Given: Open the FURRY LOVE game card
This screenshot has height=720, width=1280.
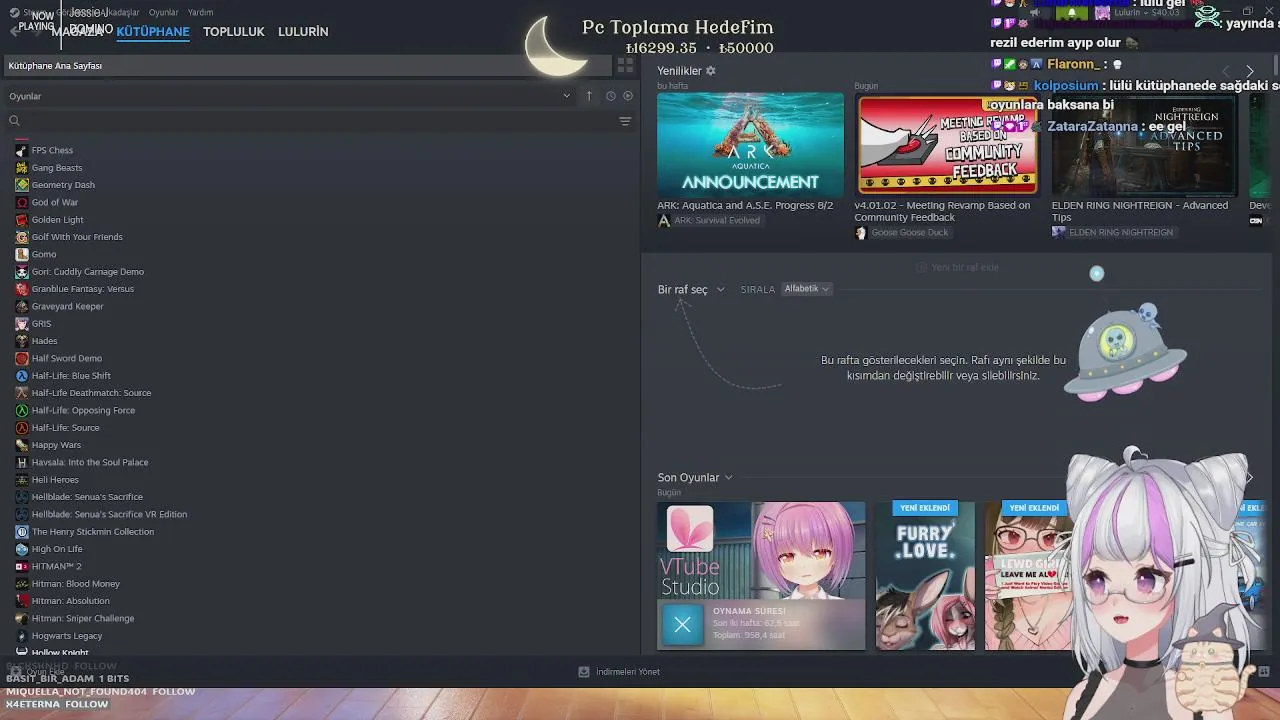Looking at the screenshot, I should point(925,576).
